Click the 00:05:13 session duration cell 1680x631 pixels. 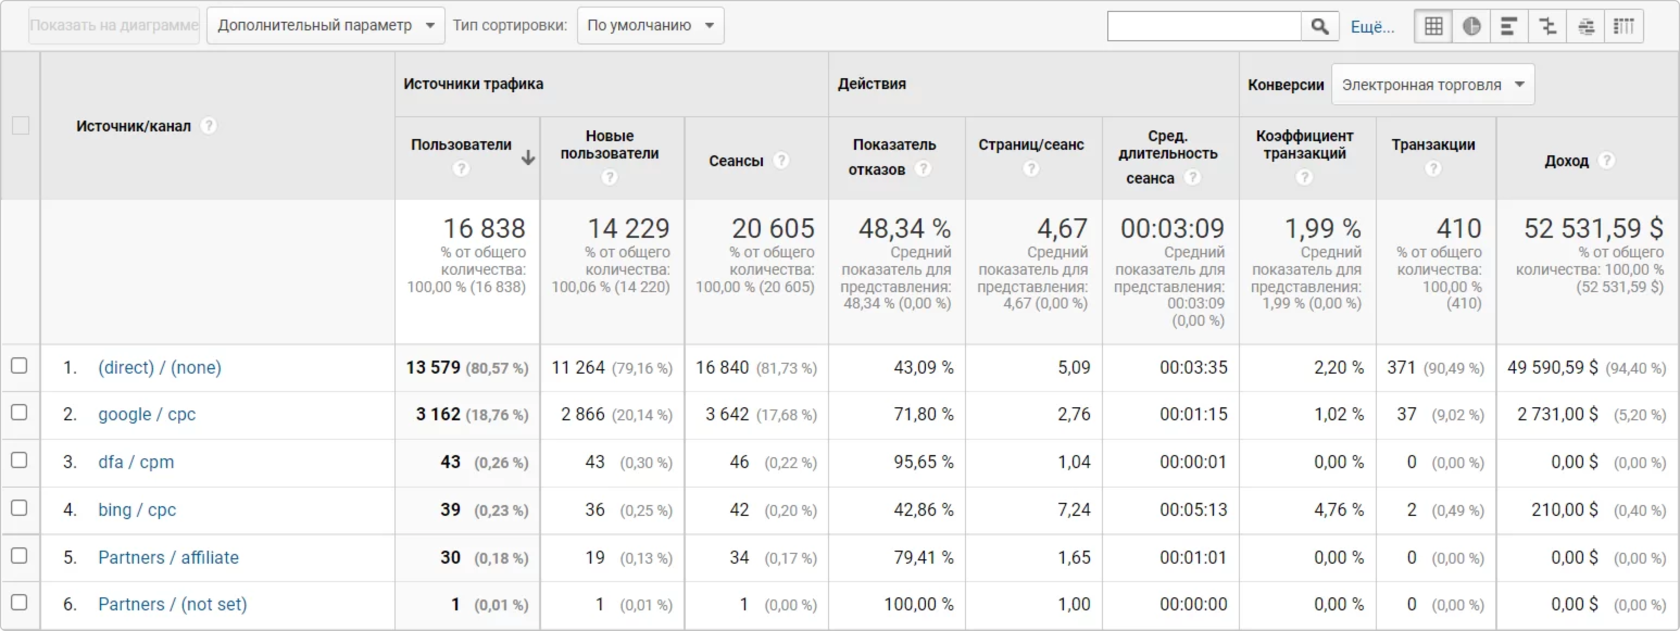[1193, 510]
